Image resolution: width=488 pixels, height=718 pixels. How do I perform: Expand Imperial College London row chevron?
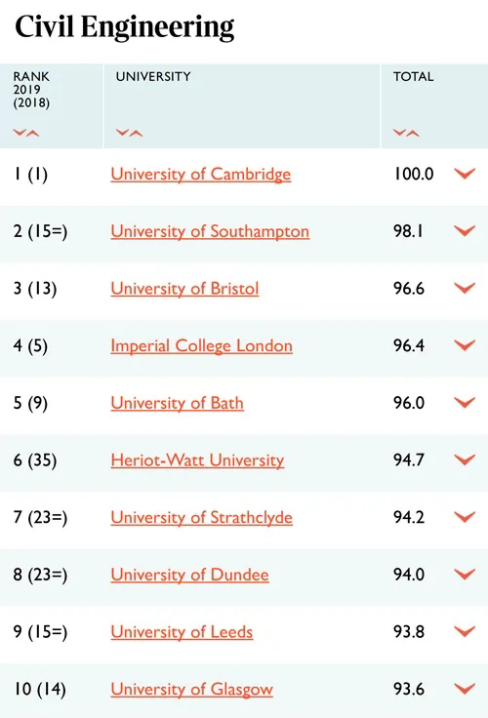[465, 345]
